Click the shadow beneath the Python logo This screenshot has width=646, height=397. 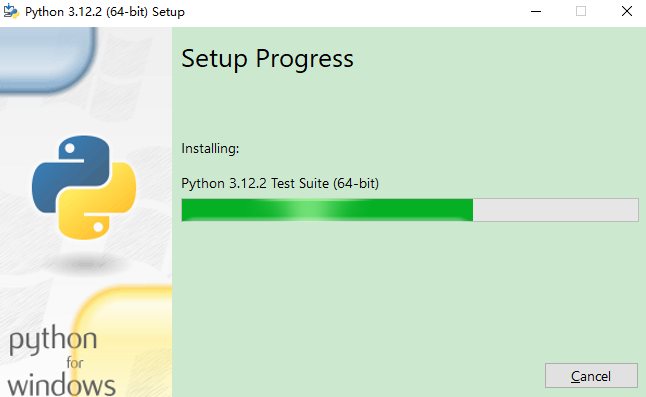pos(85,264)
